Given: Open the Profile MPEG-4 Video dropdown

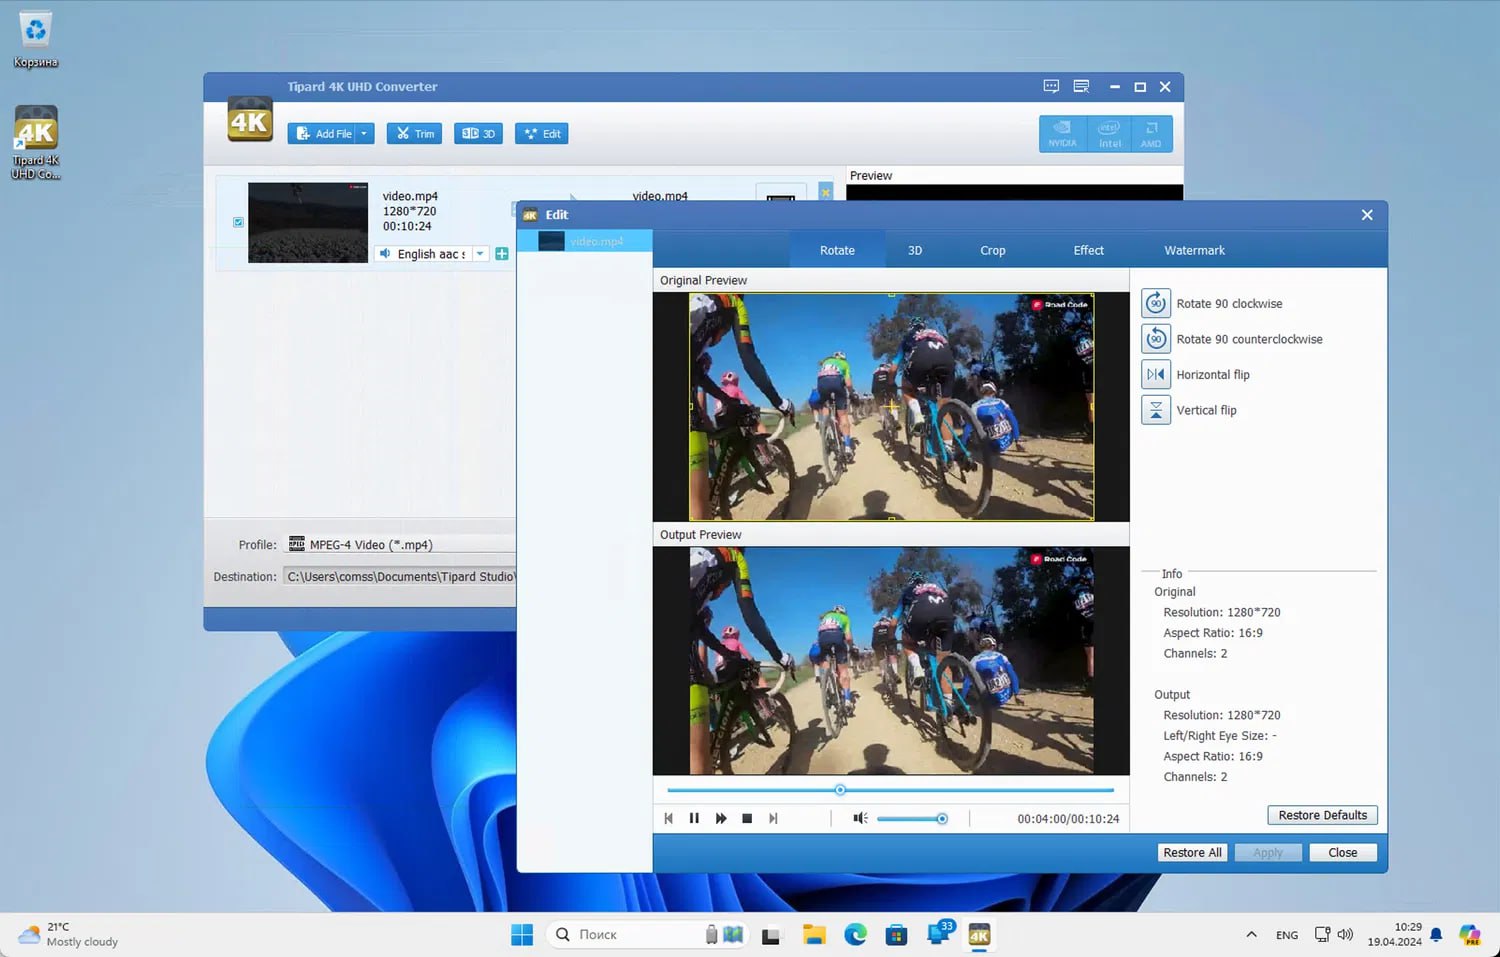Looking at the screenshot, I should point(400,545).
